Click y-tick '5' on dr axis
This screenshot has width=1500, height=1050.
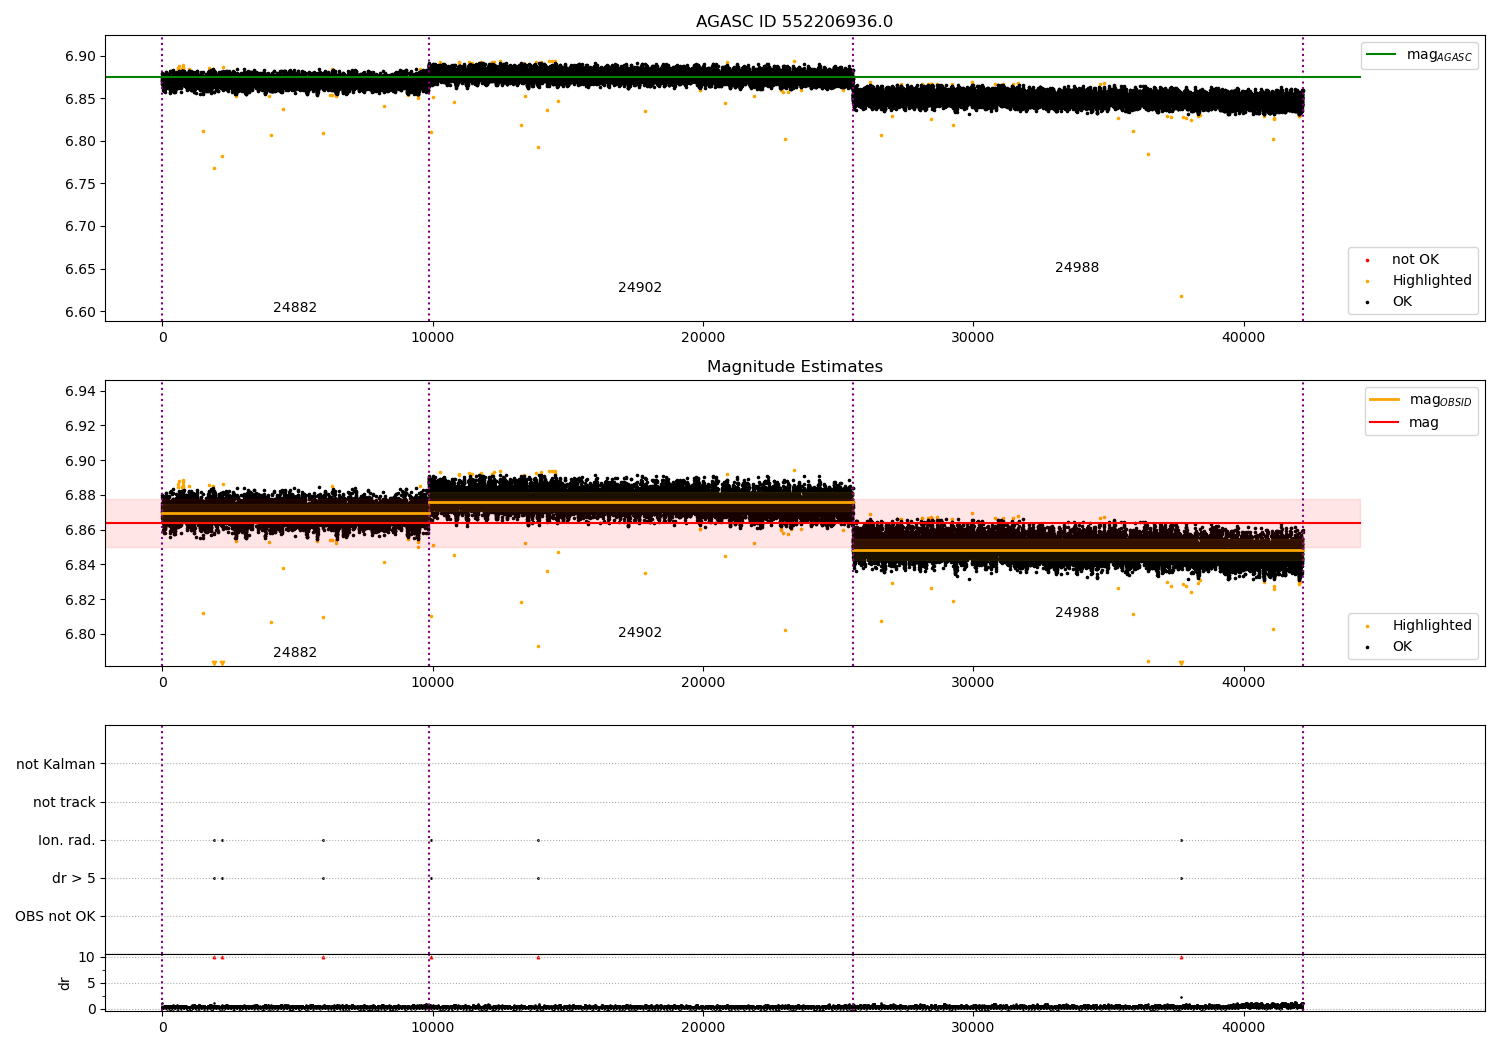[x=91, y=983]
